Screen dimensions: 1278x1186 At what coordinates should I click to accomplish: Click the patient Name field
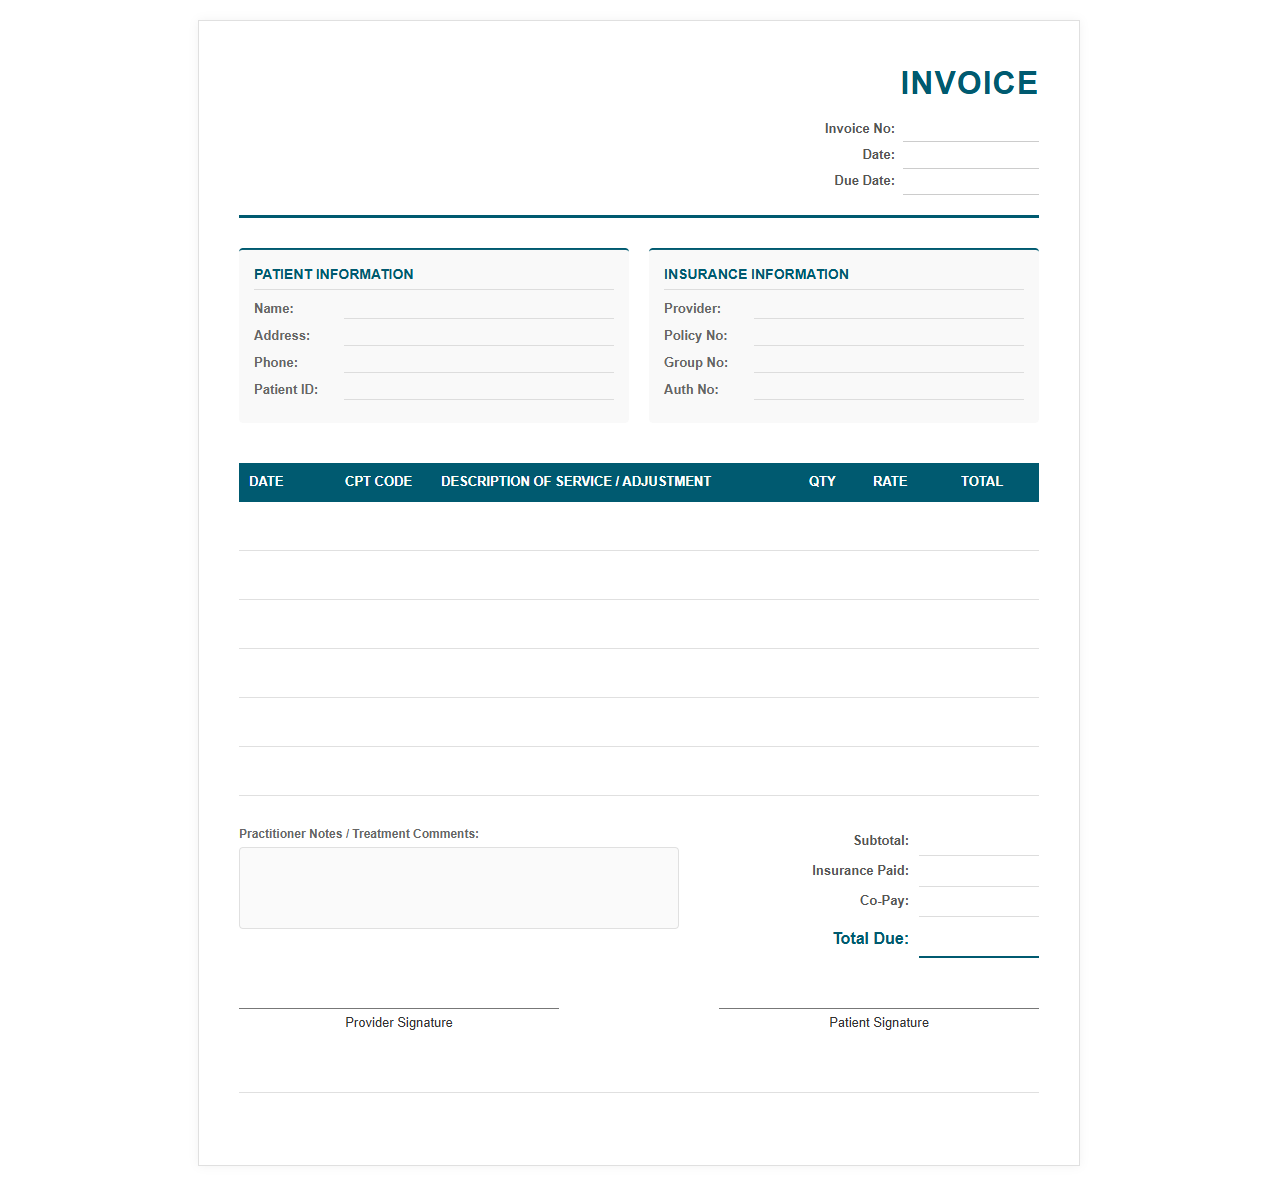[x=478, y=309]
